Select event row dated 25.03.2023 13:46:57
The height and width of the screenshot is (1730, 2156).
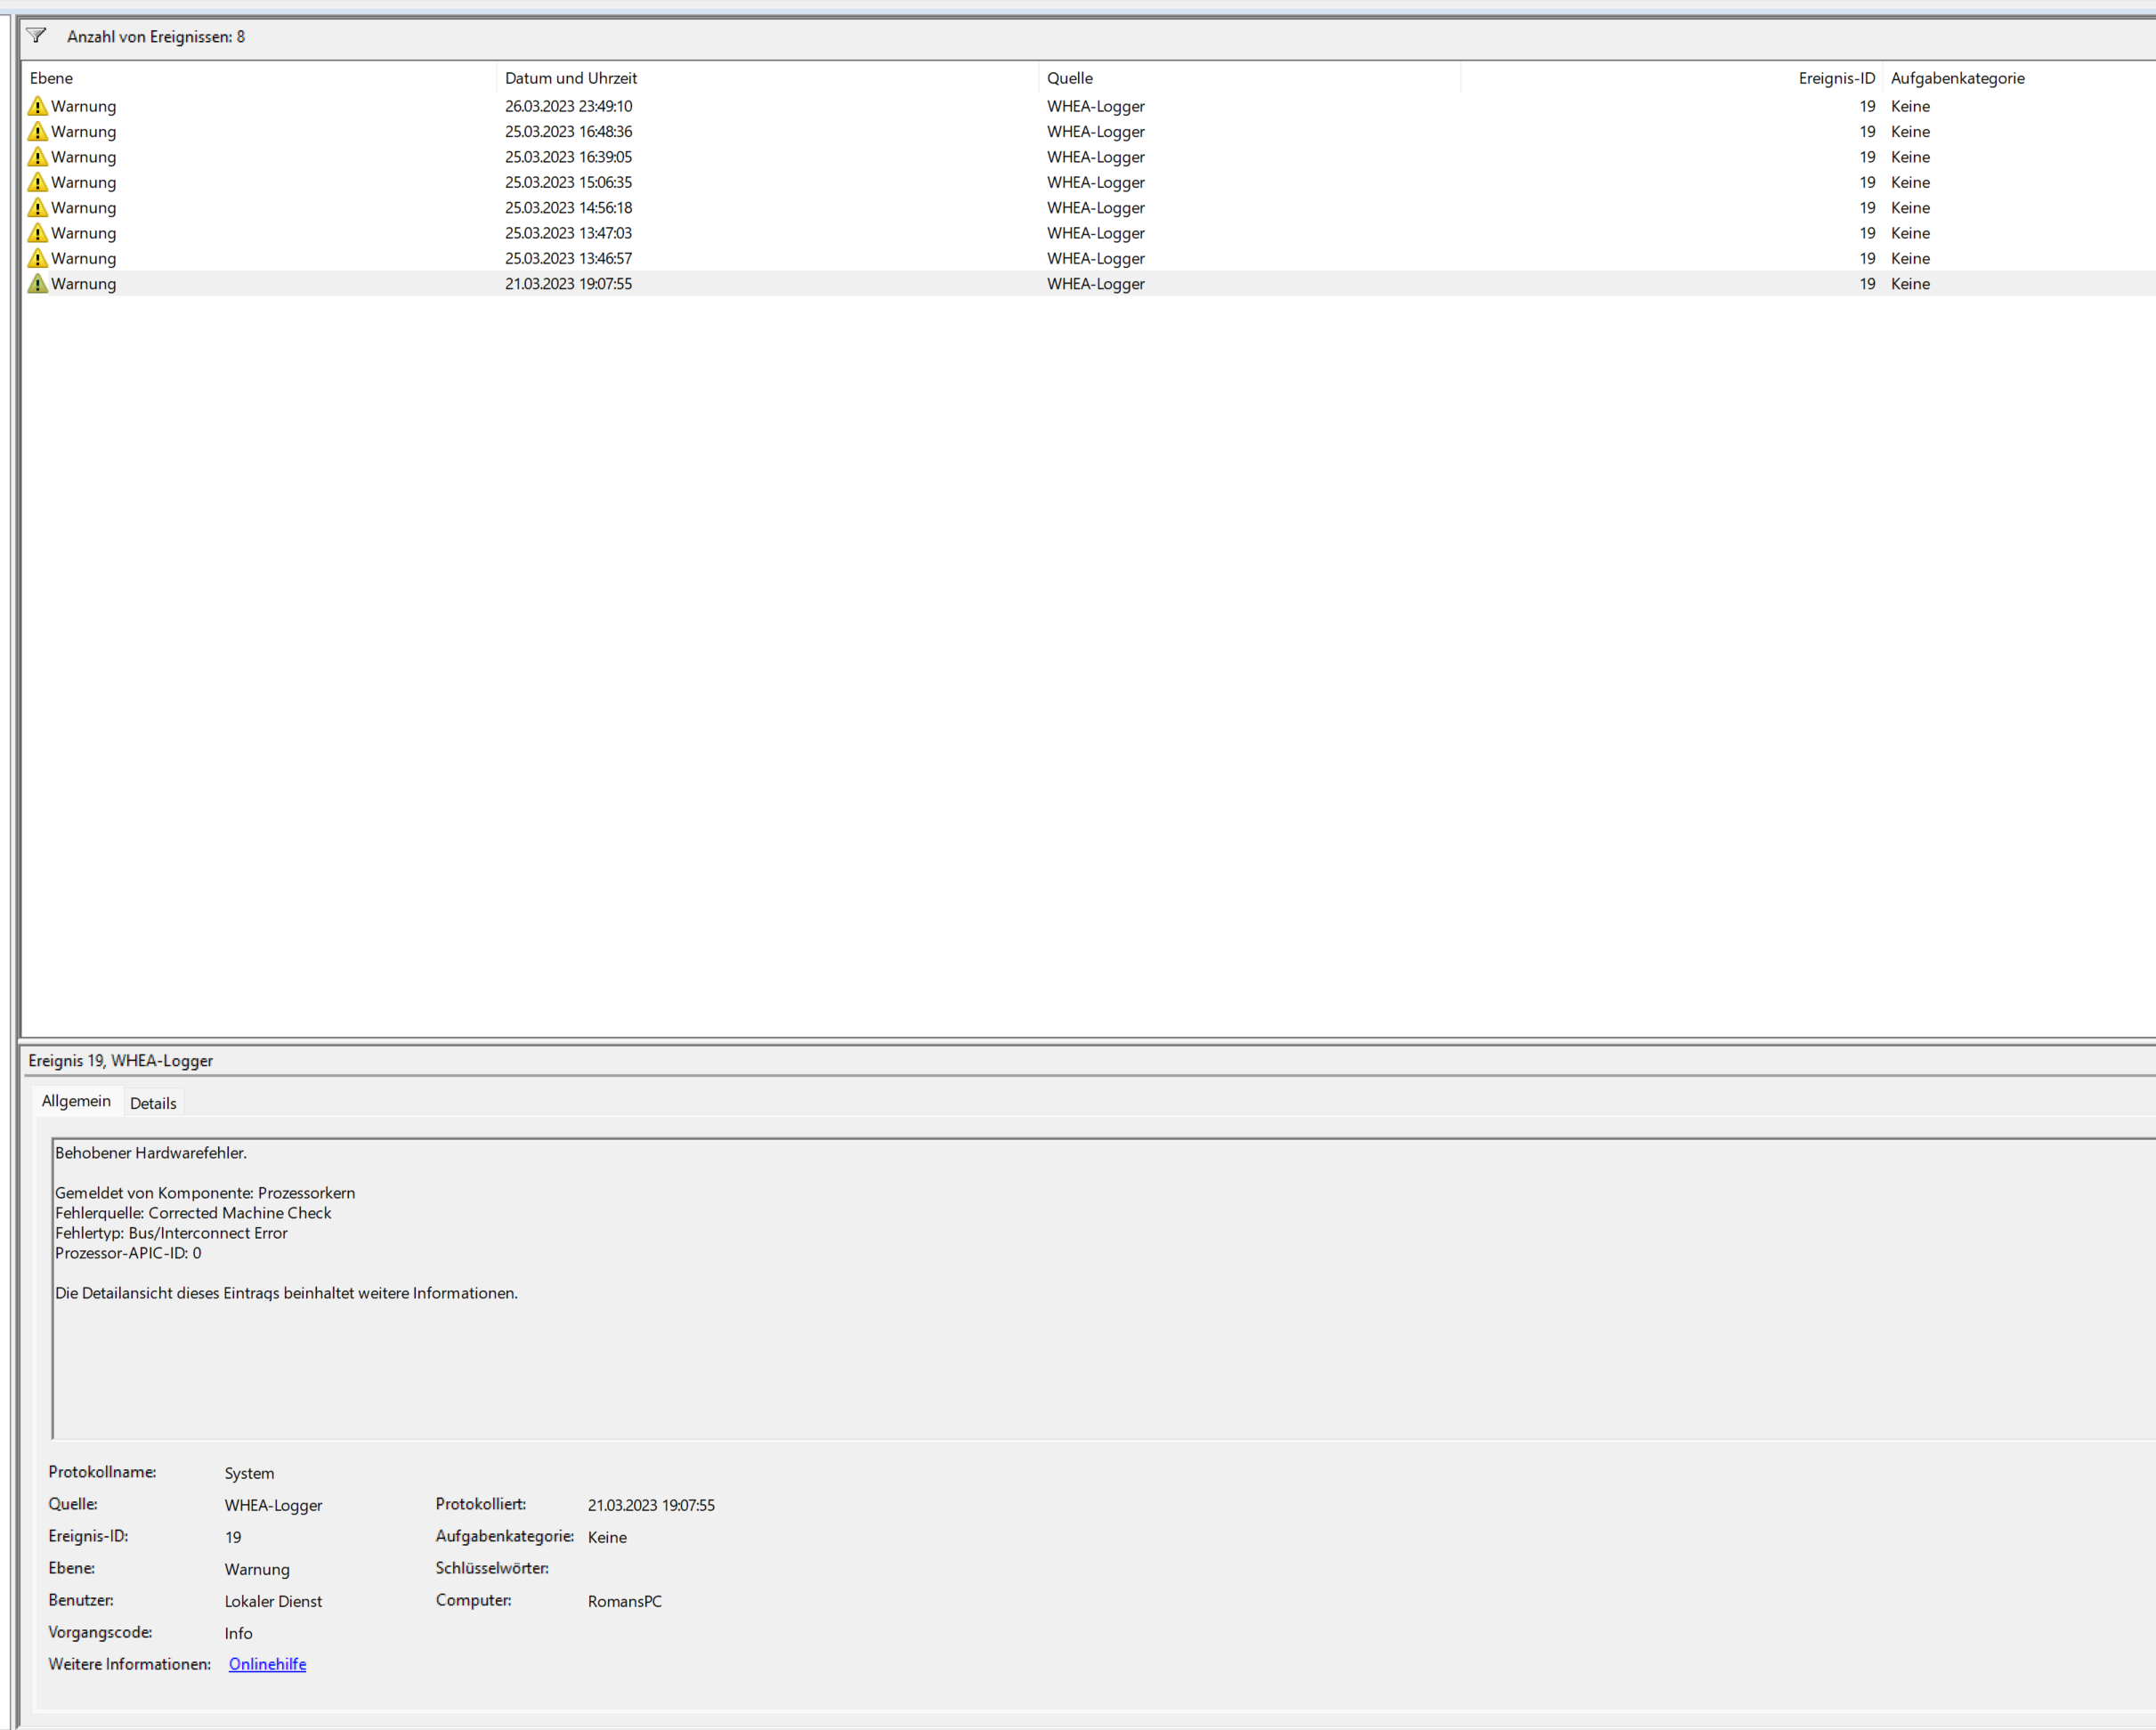tap(568, 258)
